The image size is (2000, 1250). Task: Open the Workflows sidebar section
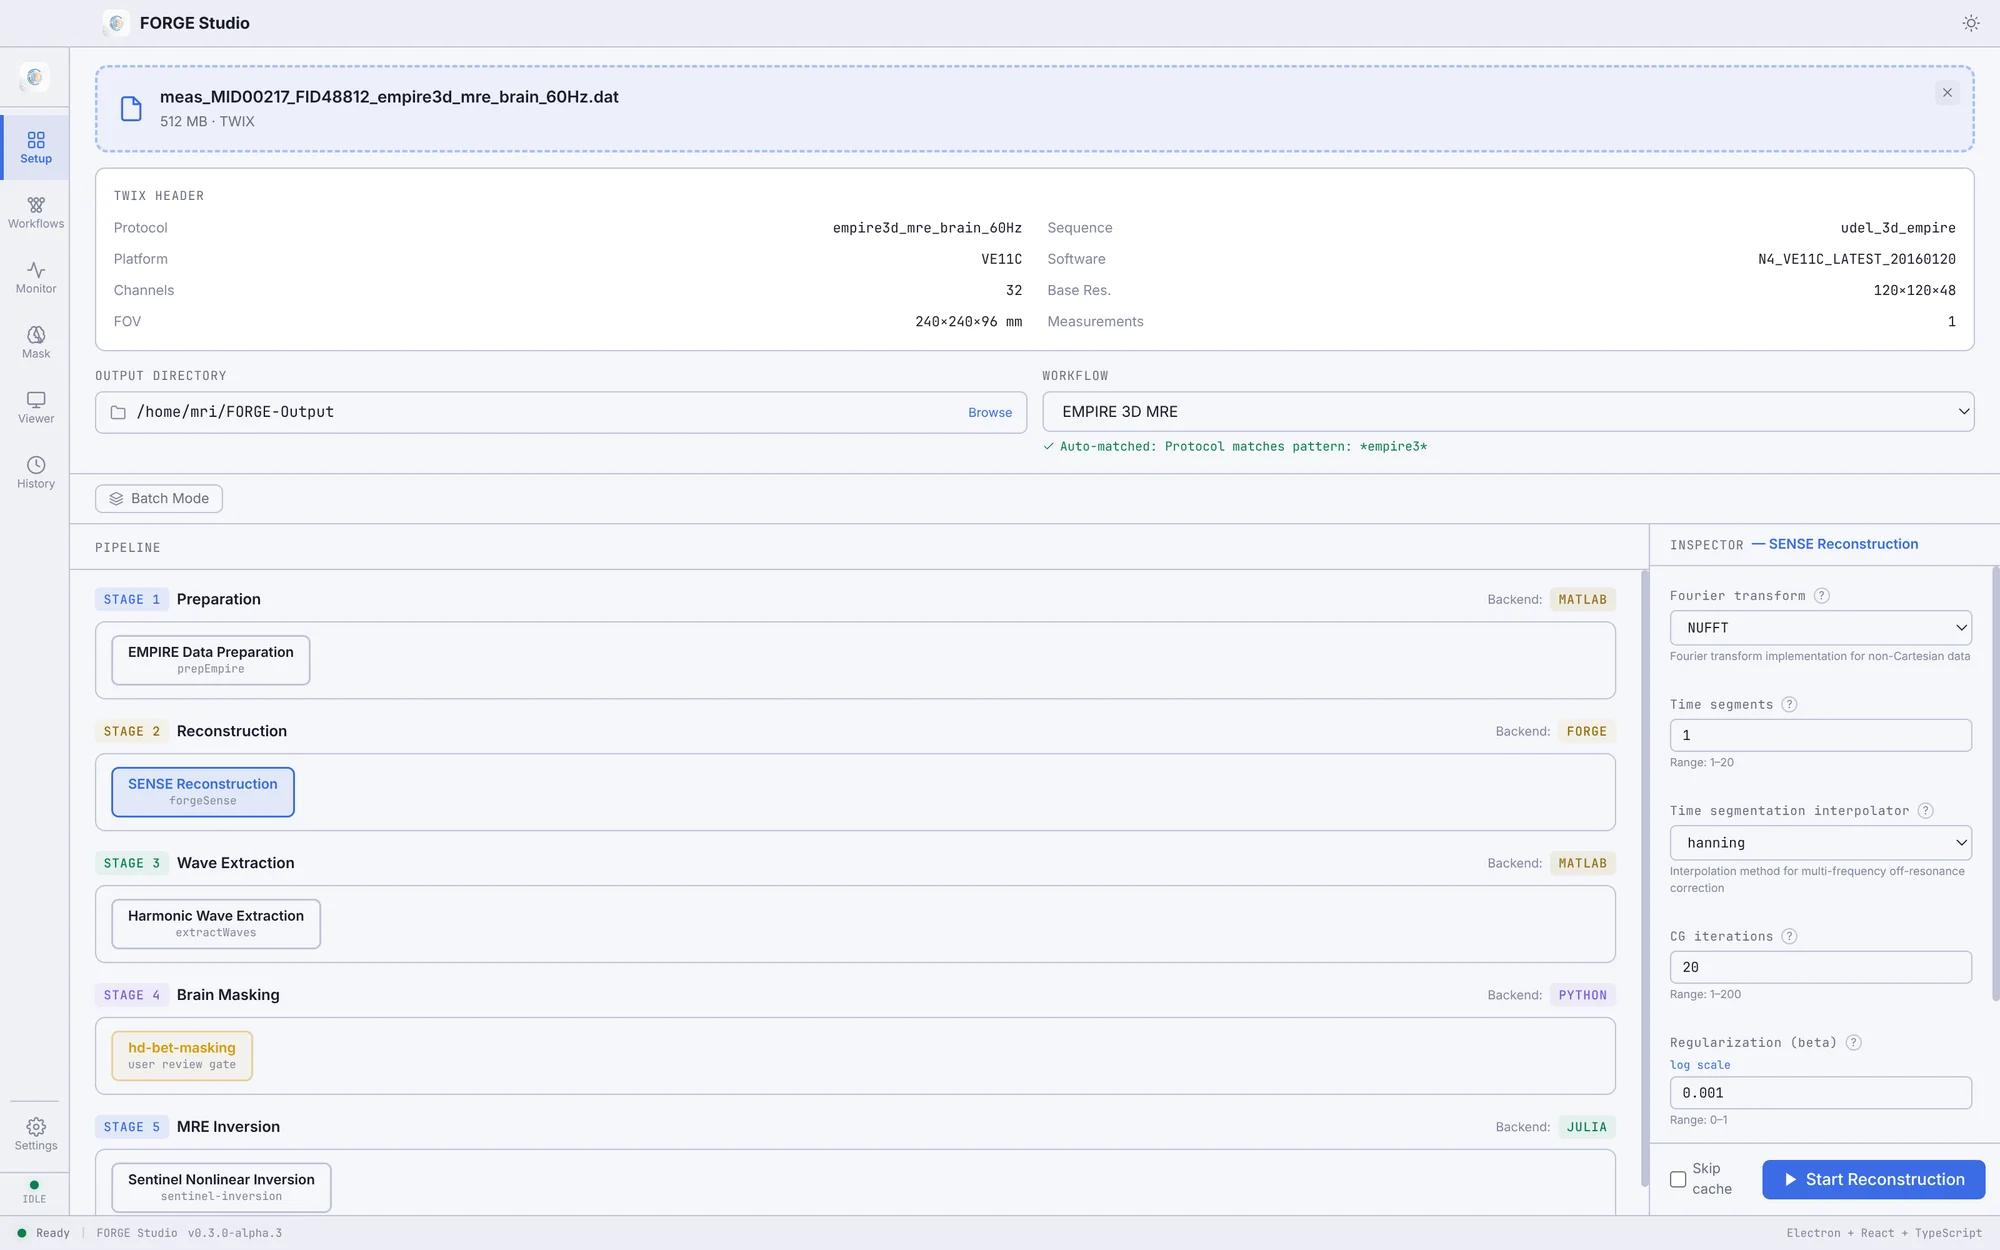36,213
